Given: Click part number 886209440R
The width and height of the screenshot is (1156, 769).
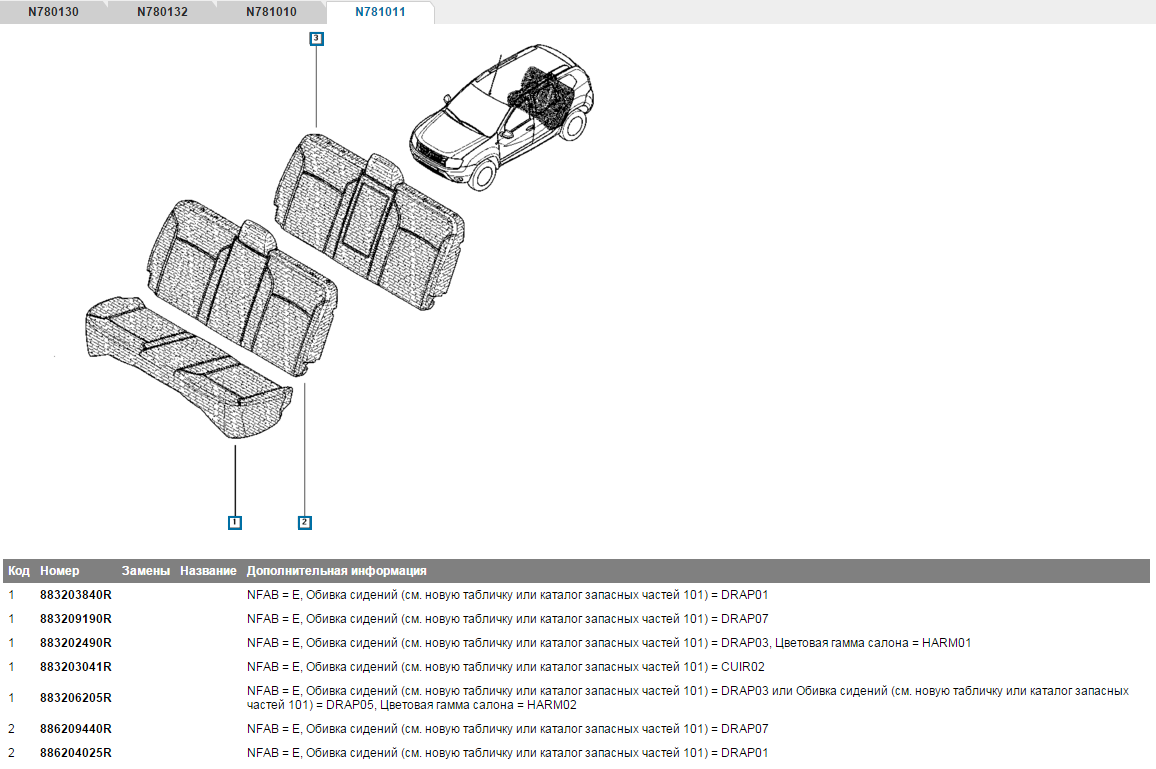Looking at the screenshot, I should pyautogui.click(x=75, y=729).
